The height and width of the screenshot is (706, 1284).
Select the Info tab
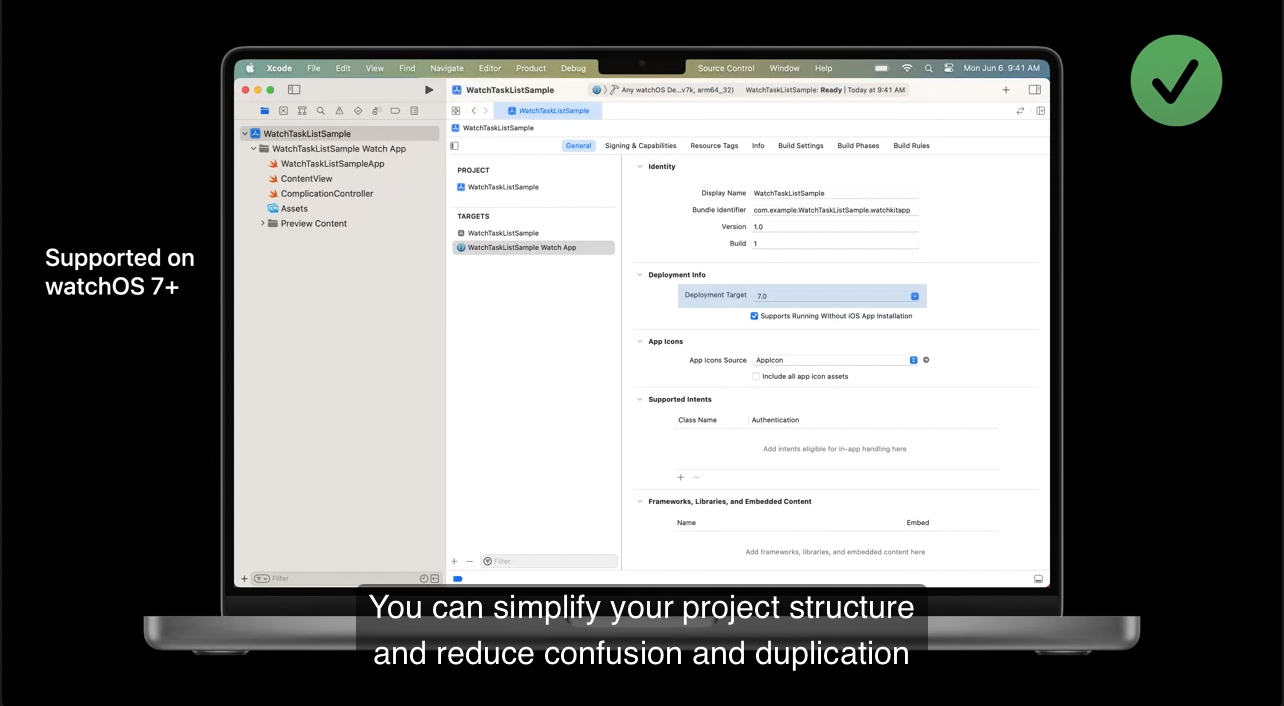(758, 146)
